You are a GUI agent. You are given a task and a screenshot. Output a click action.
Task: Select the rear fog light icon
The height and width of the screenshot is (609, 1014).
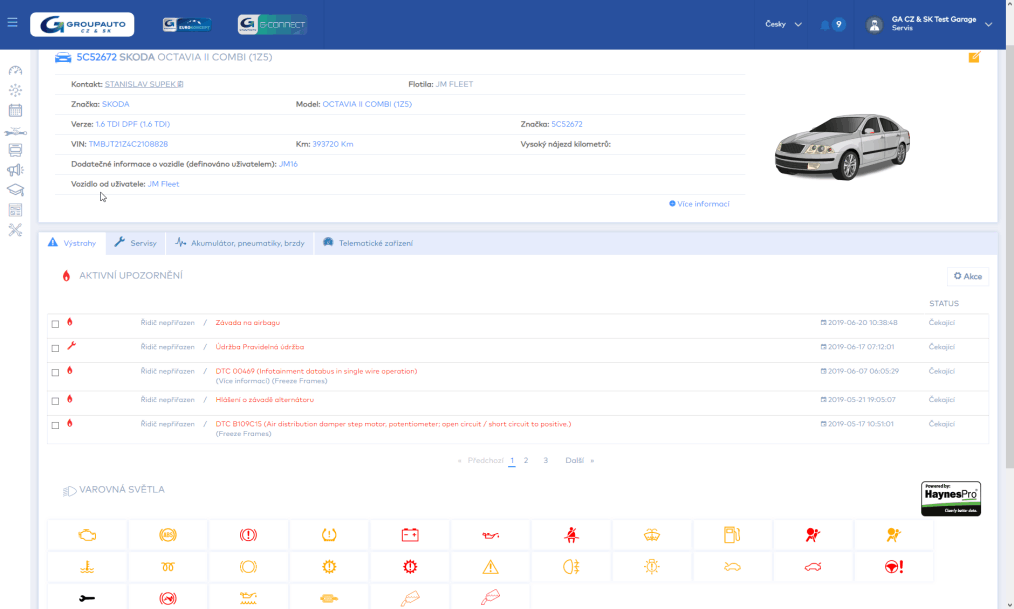coord(571,567)
